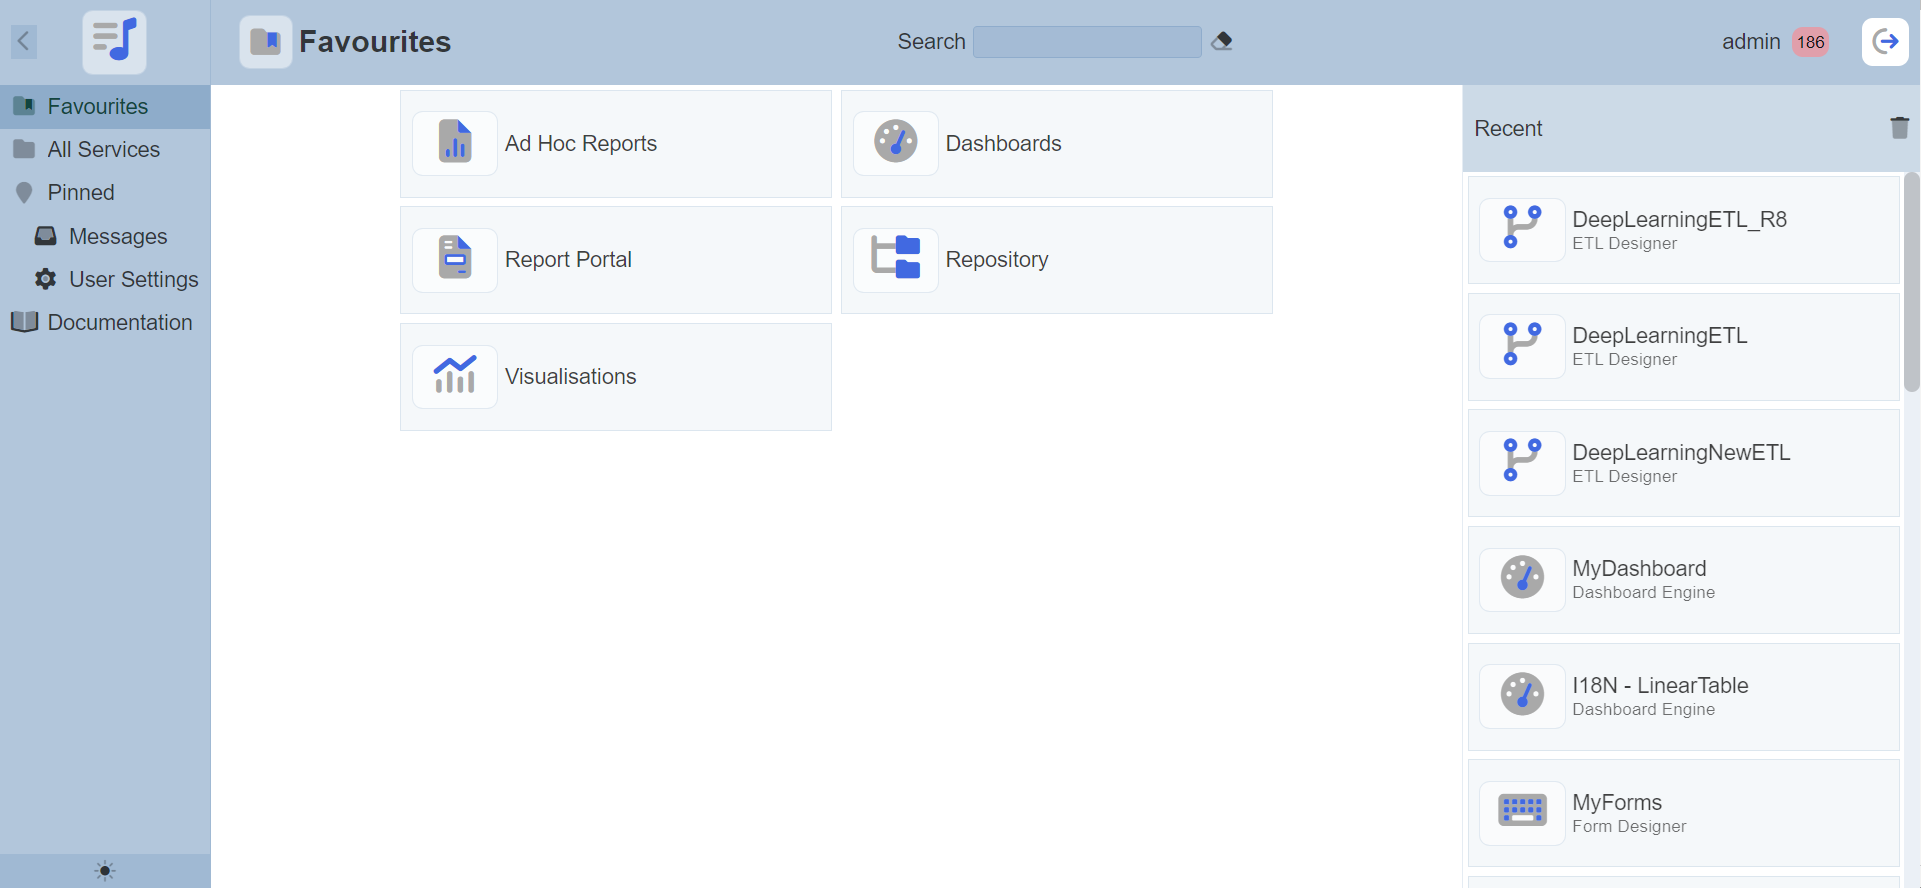The height and width of the screenshot is (888, 1921).
Task: Click the Search input field
Action: pos(1086,42)
